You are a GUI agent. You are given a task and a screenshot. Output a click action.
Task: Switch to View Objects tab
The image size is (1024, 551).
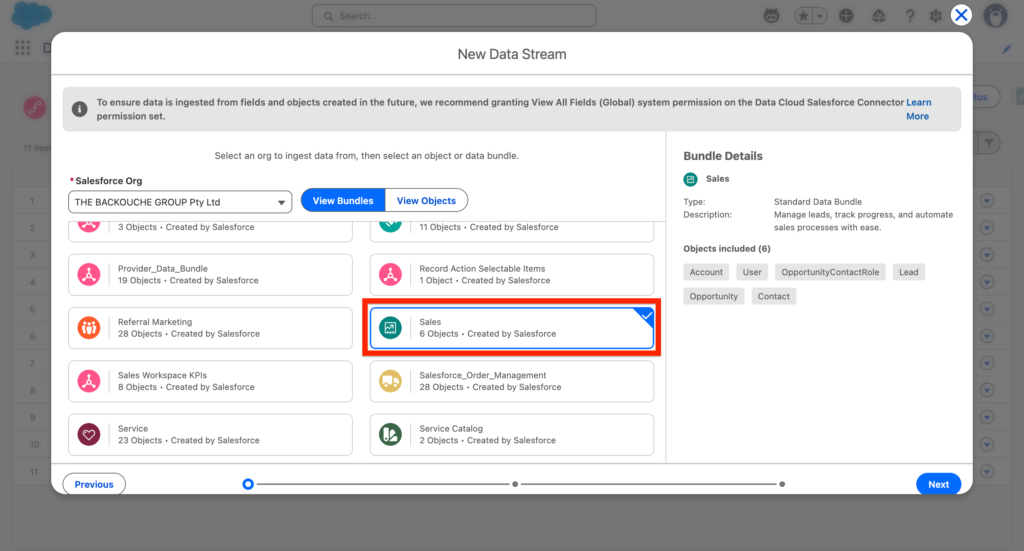pos(426,201)
